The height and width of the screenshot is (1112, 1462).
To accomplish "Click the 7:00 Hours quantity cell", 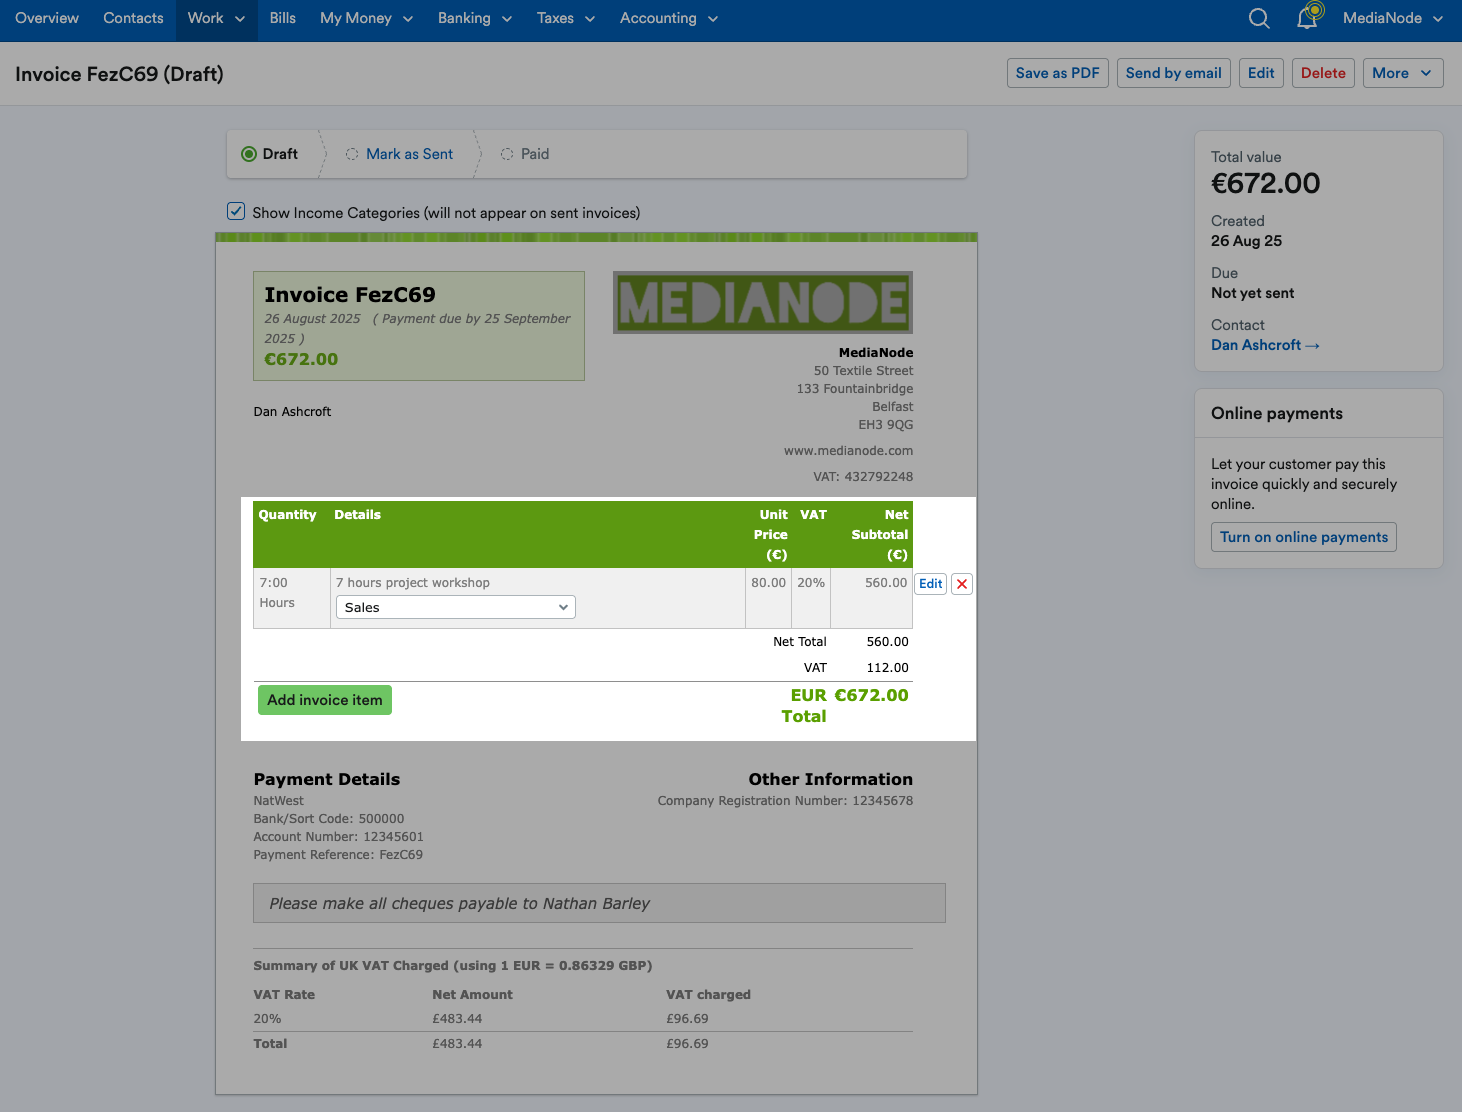I will (292, 598).
